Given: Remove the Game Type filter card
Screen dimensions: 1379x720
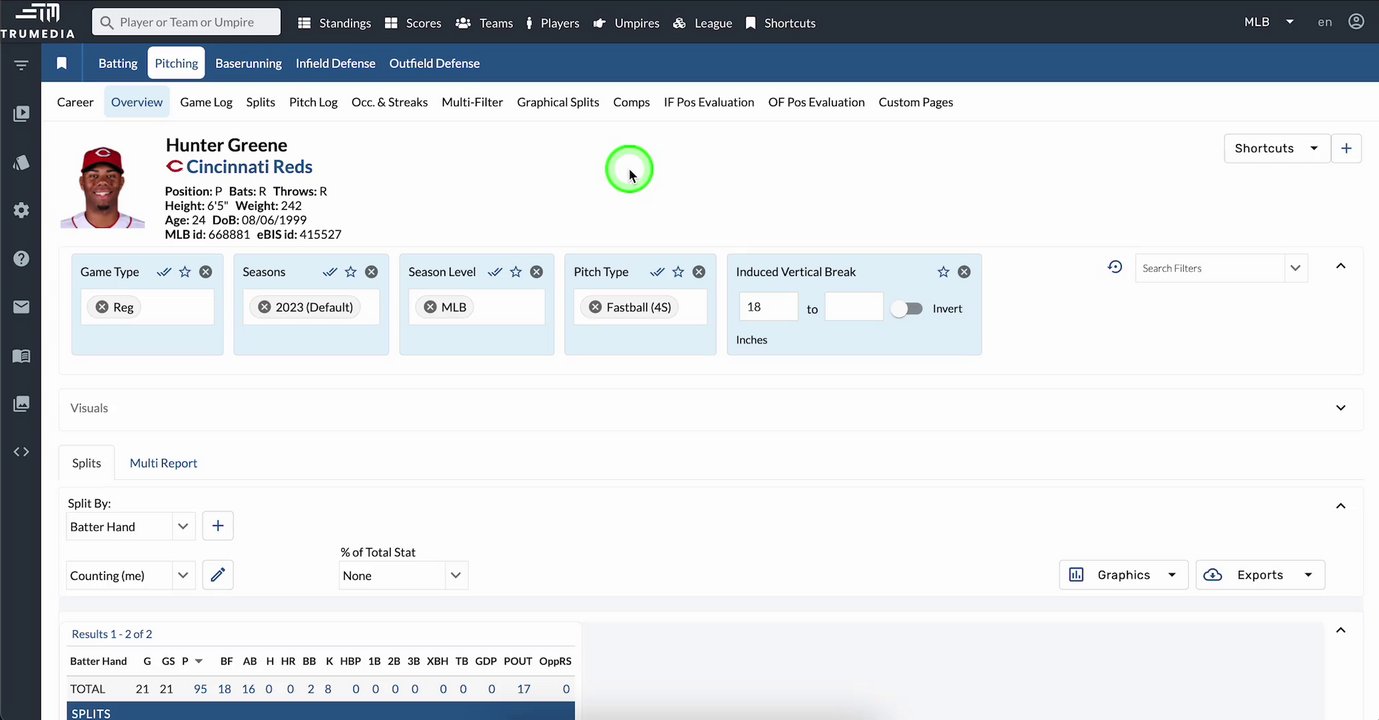Looking at the screenshot, I should [205, 272].
